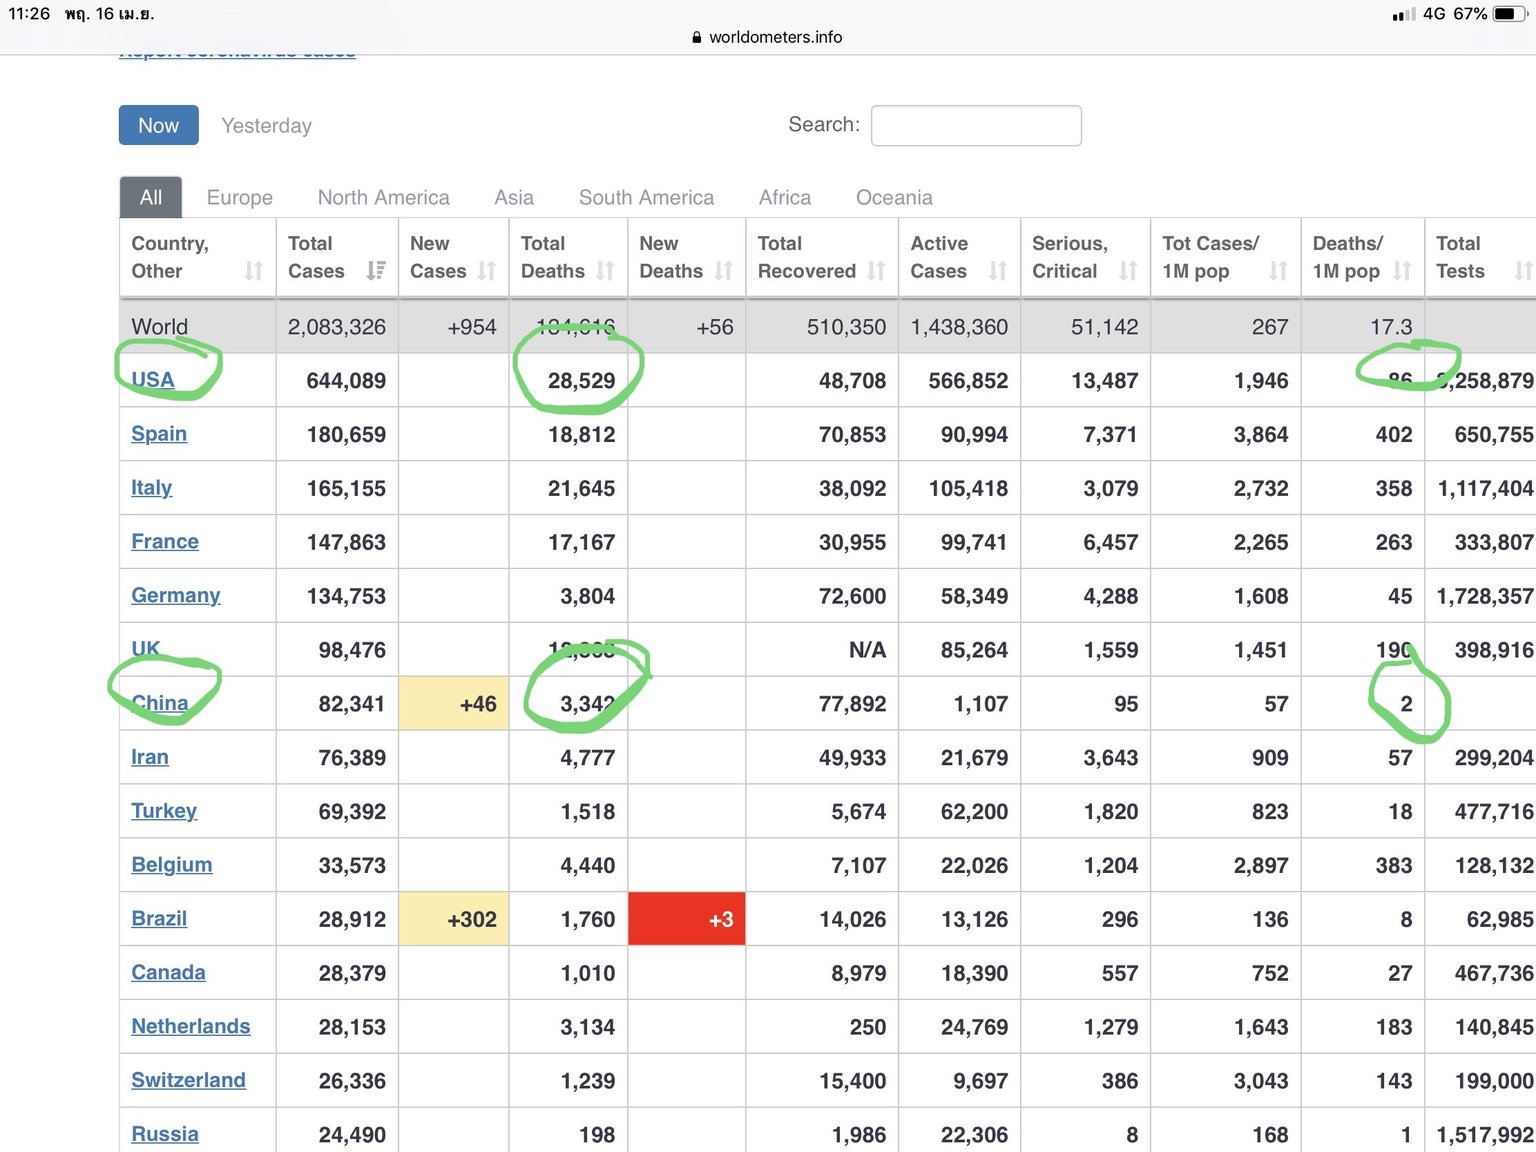Sort by Tot Cases/1M pop arrows
This screenshot has height=1152, width=1536.
tap(1278, 271)
